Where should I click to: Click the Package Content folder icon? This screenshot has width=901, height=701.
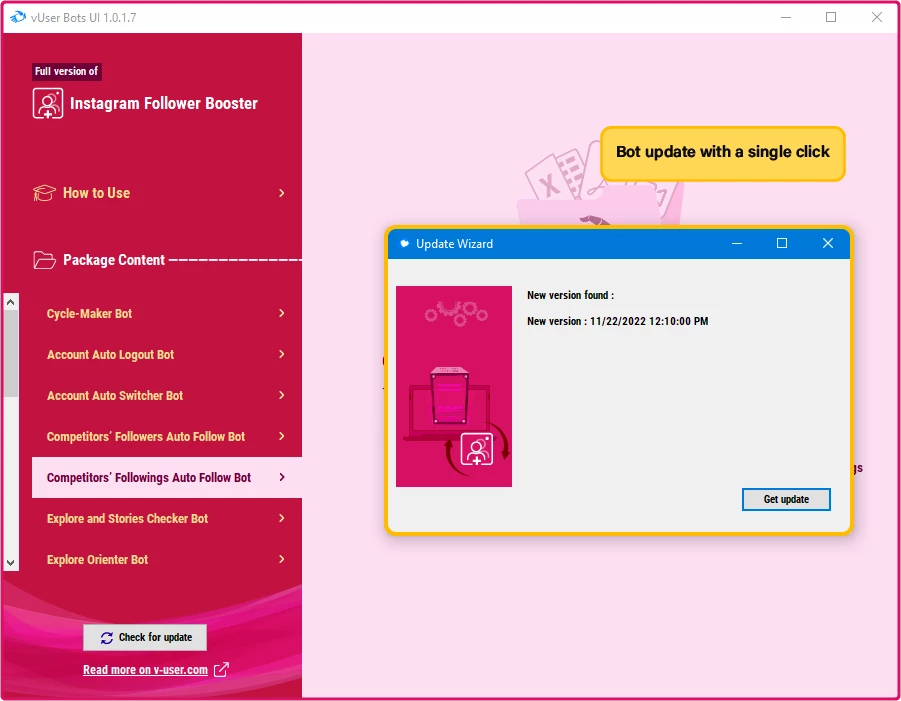click(44, 260)
